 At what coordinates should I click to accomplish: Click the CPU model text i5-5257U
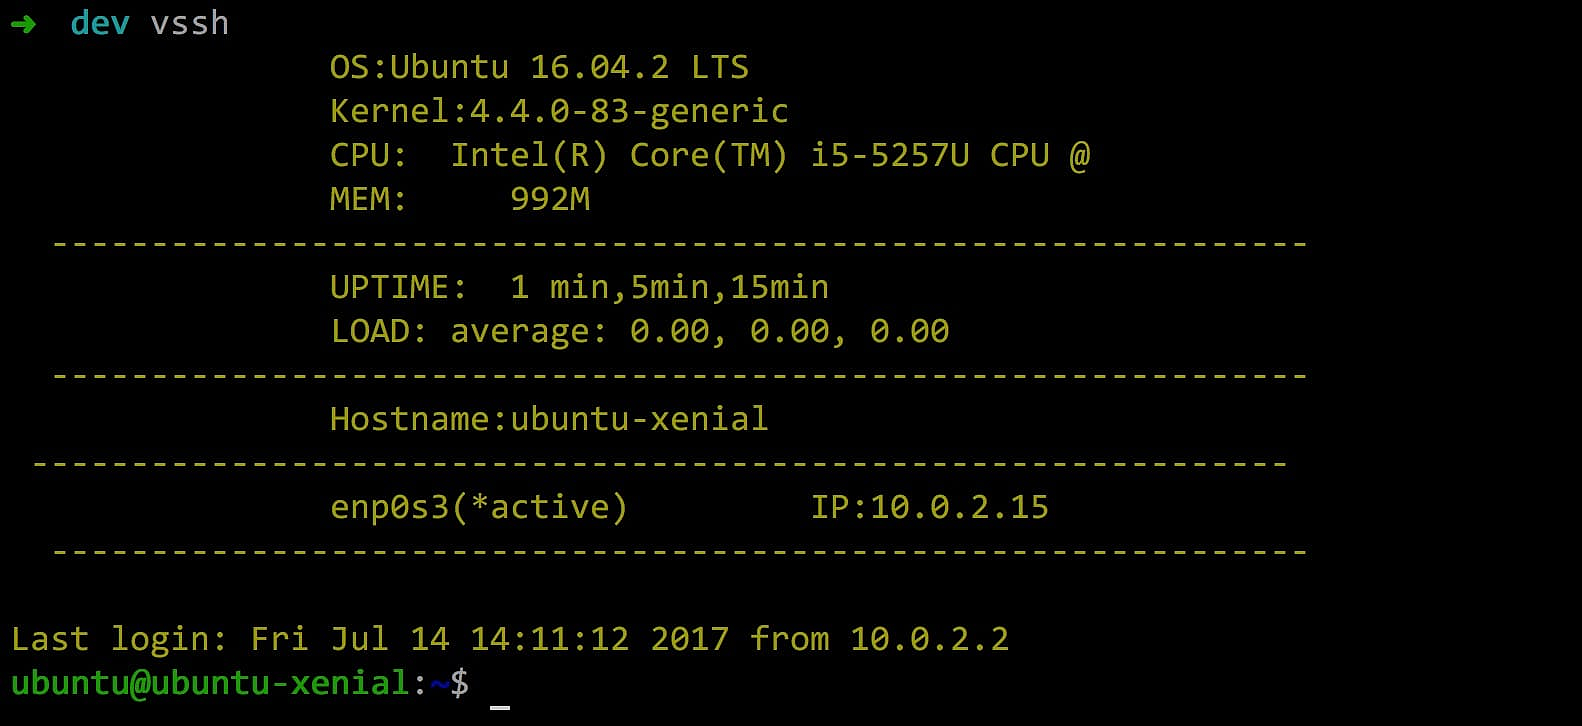tap(889, 155)
